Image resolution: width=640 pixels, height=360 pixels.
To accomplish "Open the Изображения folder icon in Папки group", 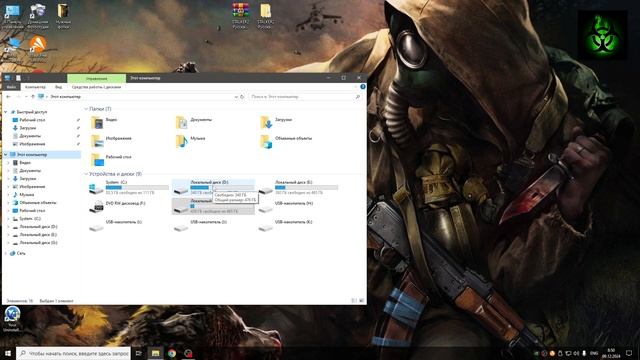I will [97, 141].
